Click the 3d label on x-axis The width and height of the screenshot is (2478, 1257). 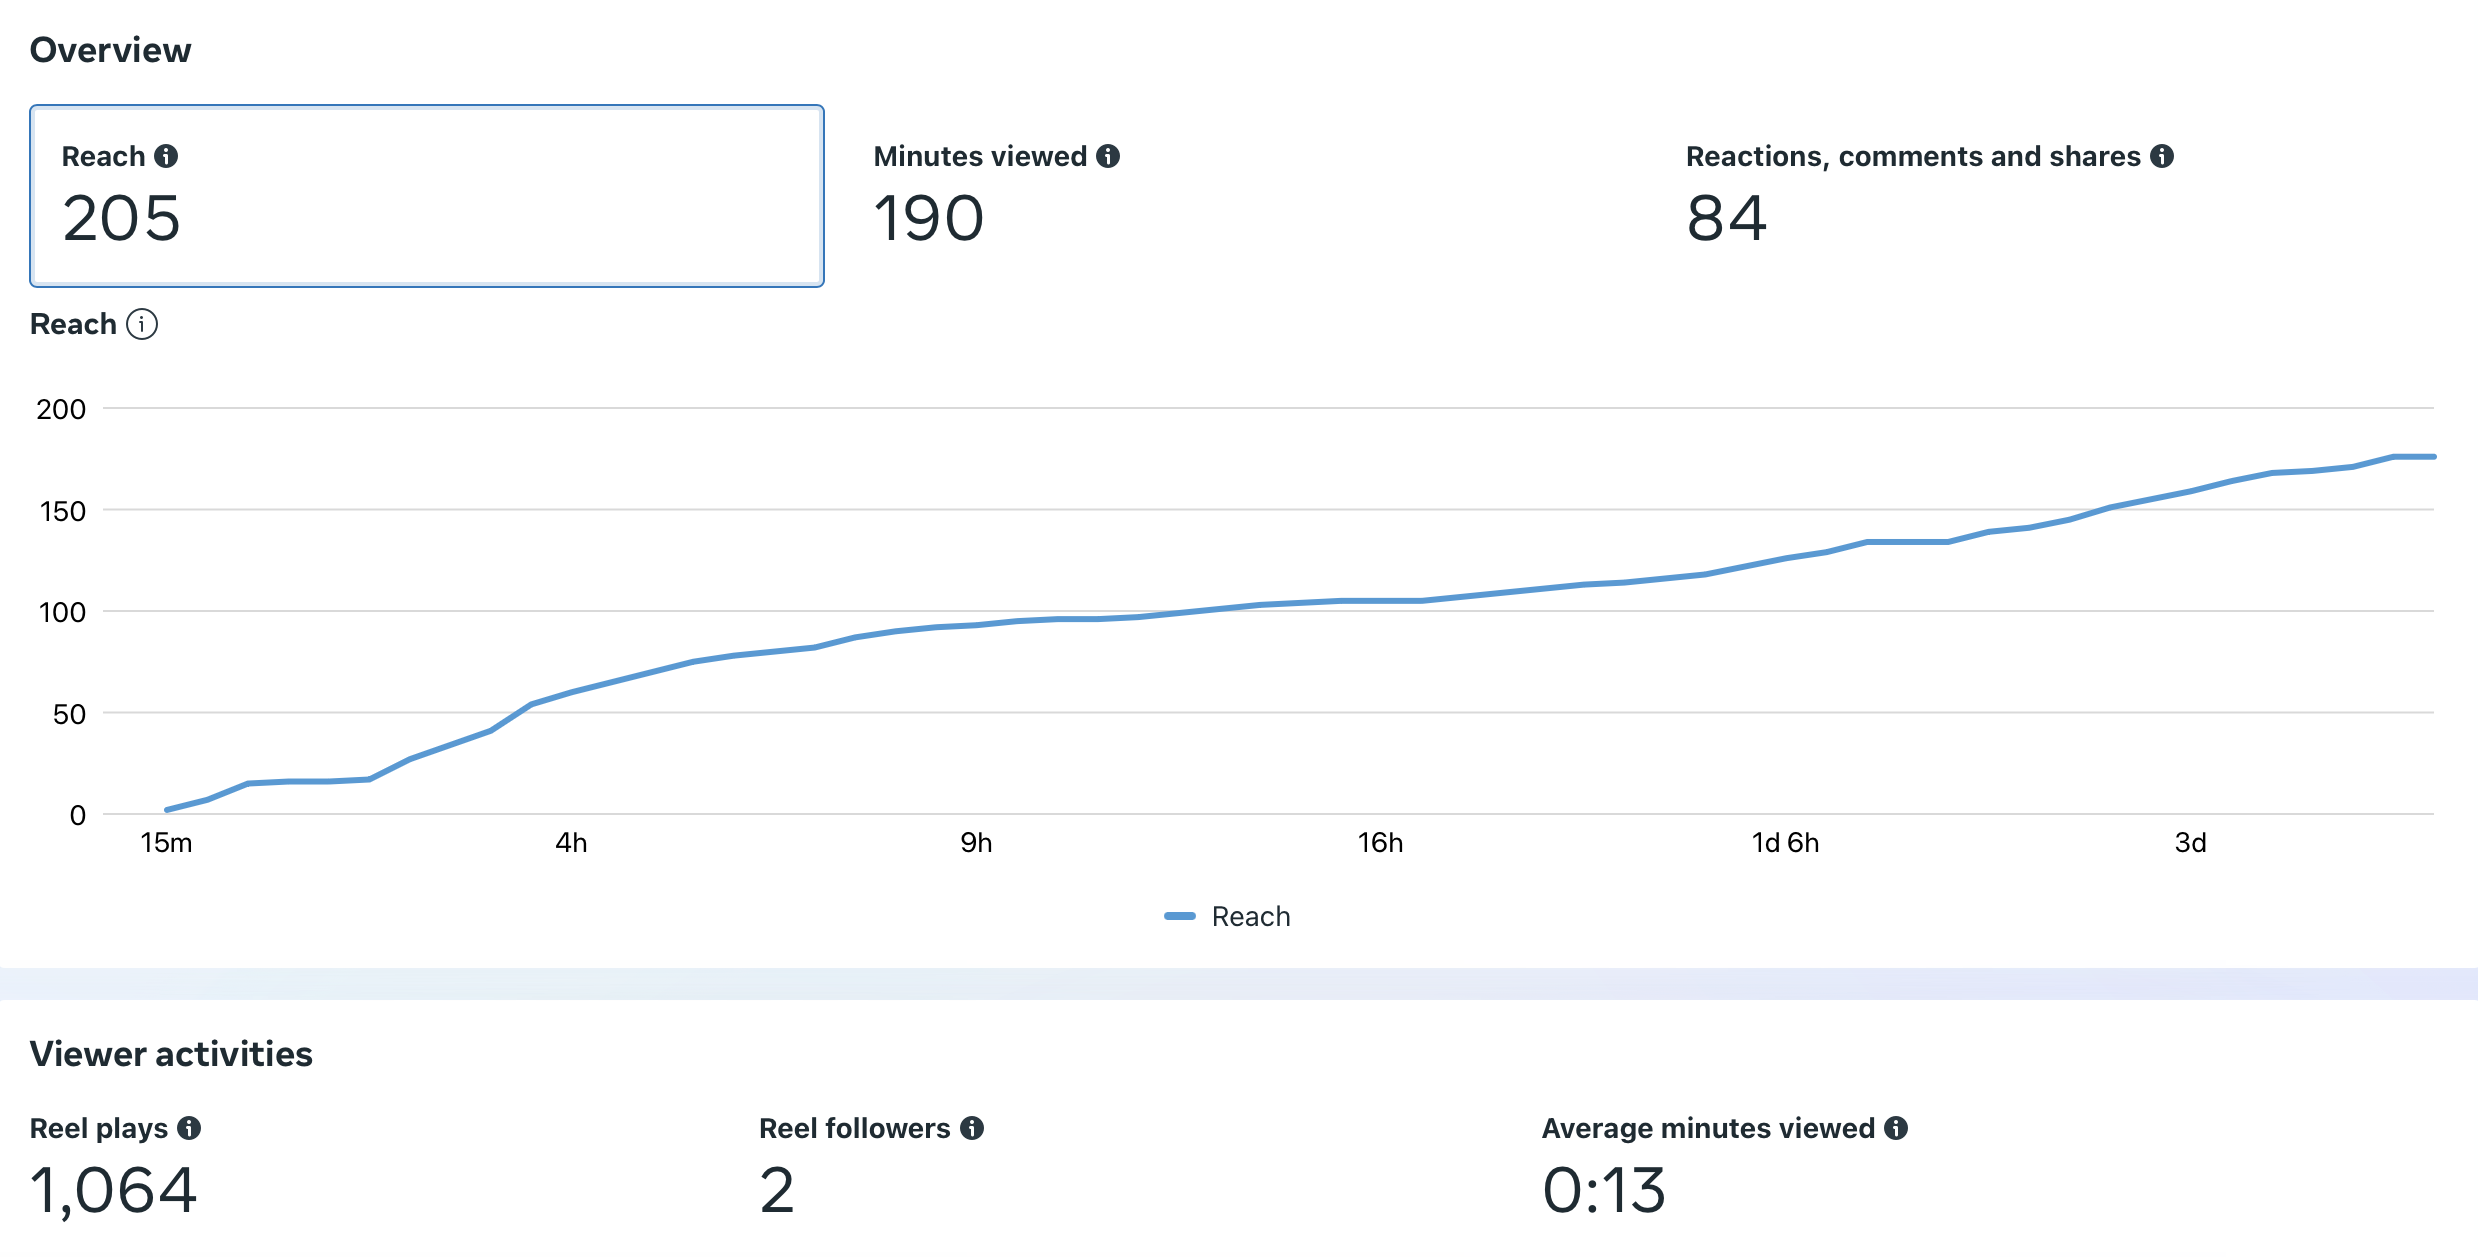(2190, 843)
